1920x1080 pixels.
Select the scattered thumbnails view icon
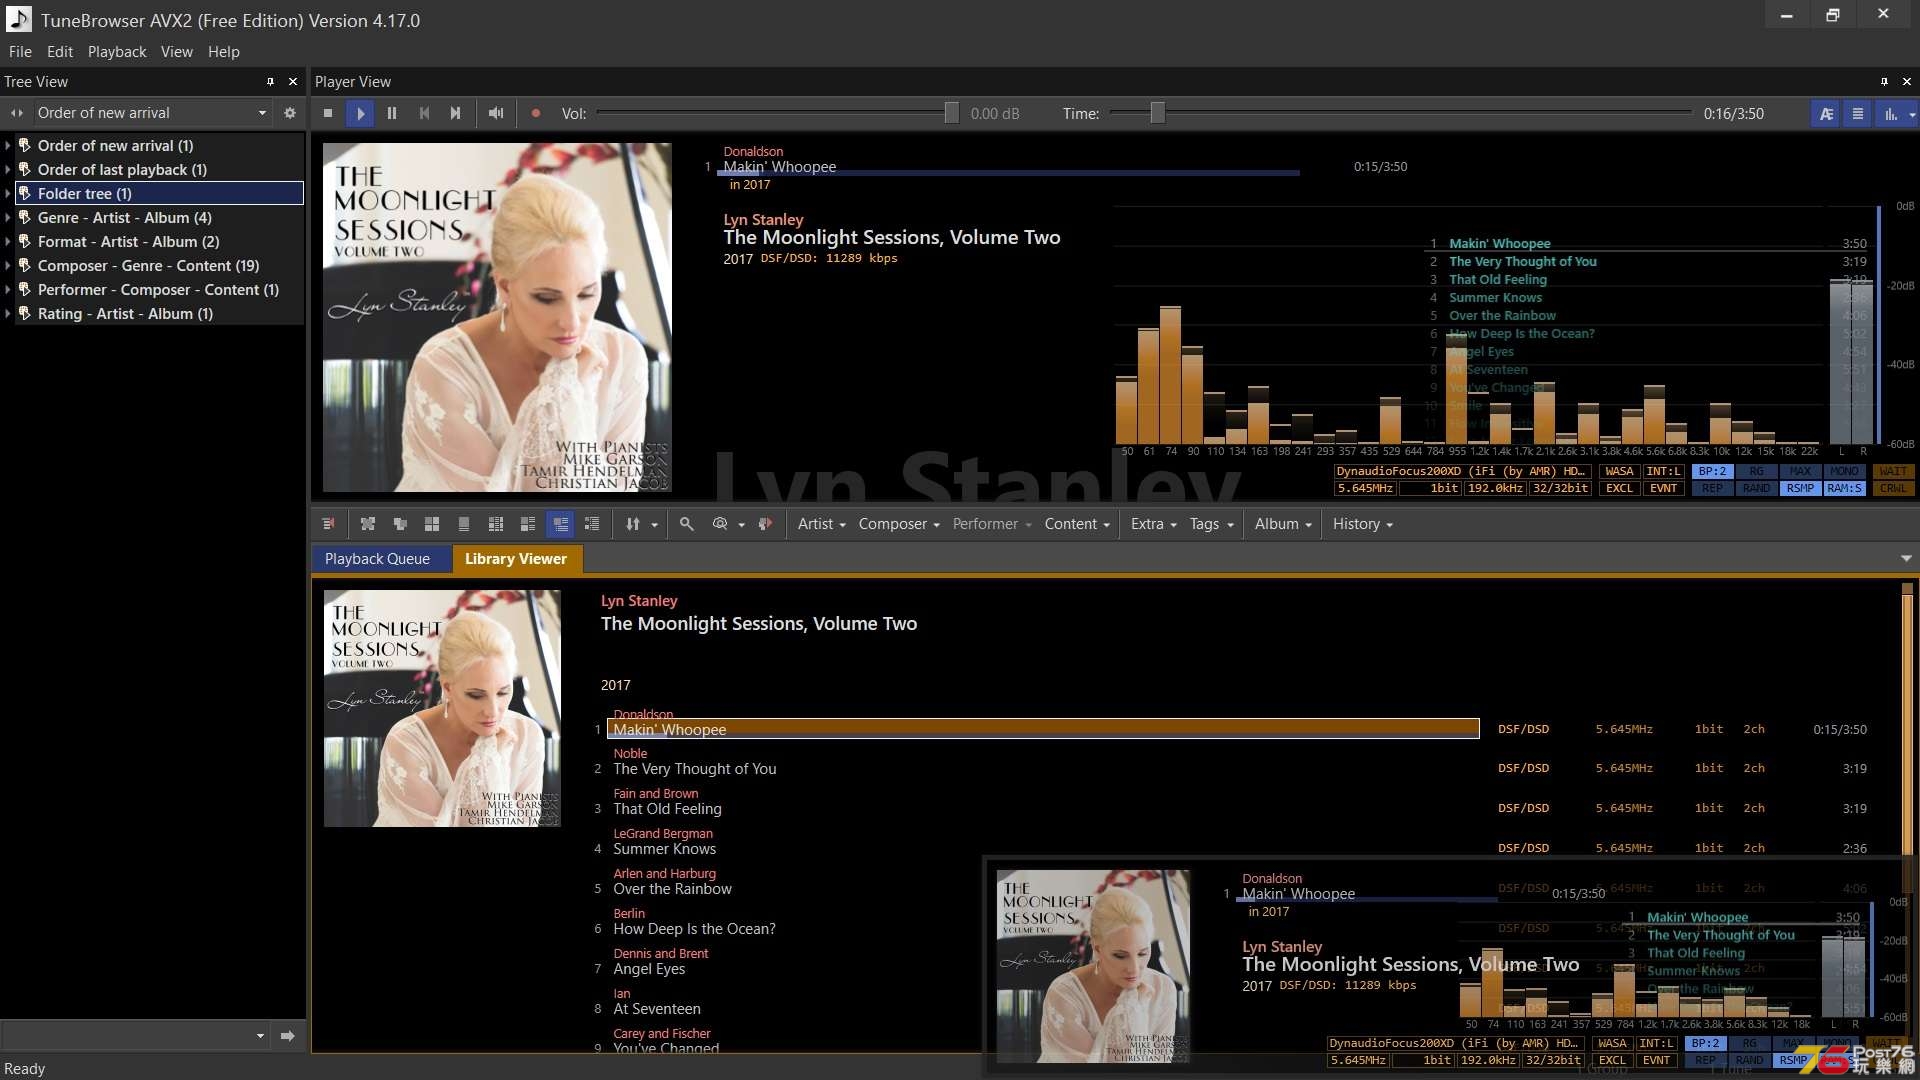click(368, 524)
